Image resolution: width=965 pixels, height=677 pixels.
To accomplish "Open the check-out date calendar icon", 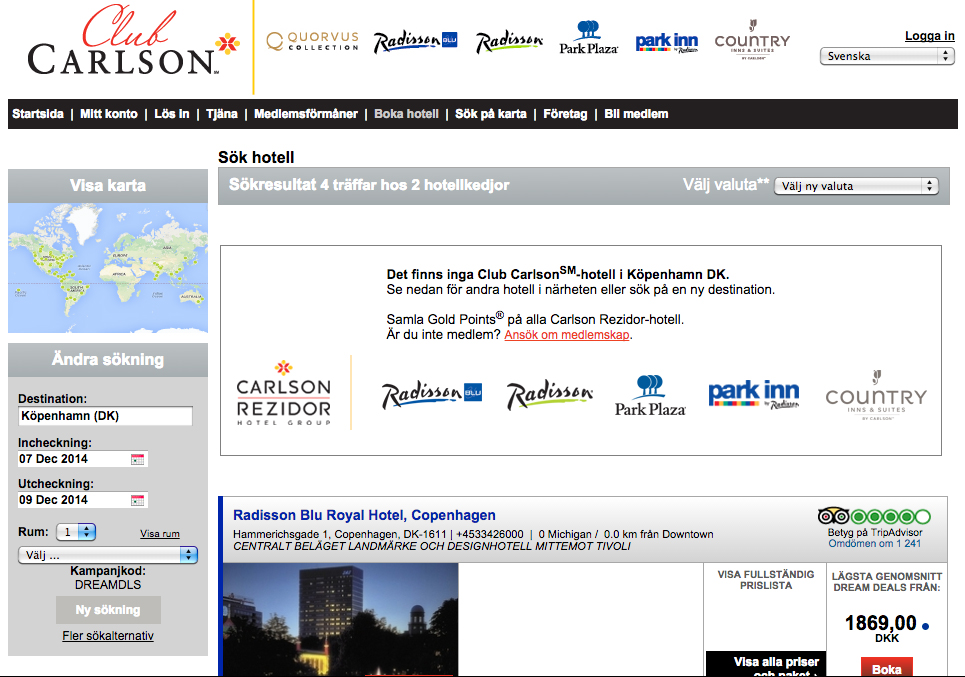I will click(138, 500).
